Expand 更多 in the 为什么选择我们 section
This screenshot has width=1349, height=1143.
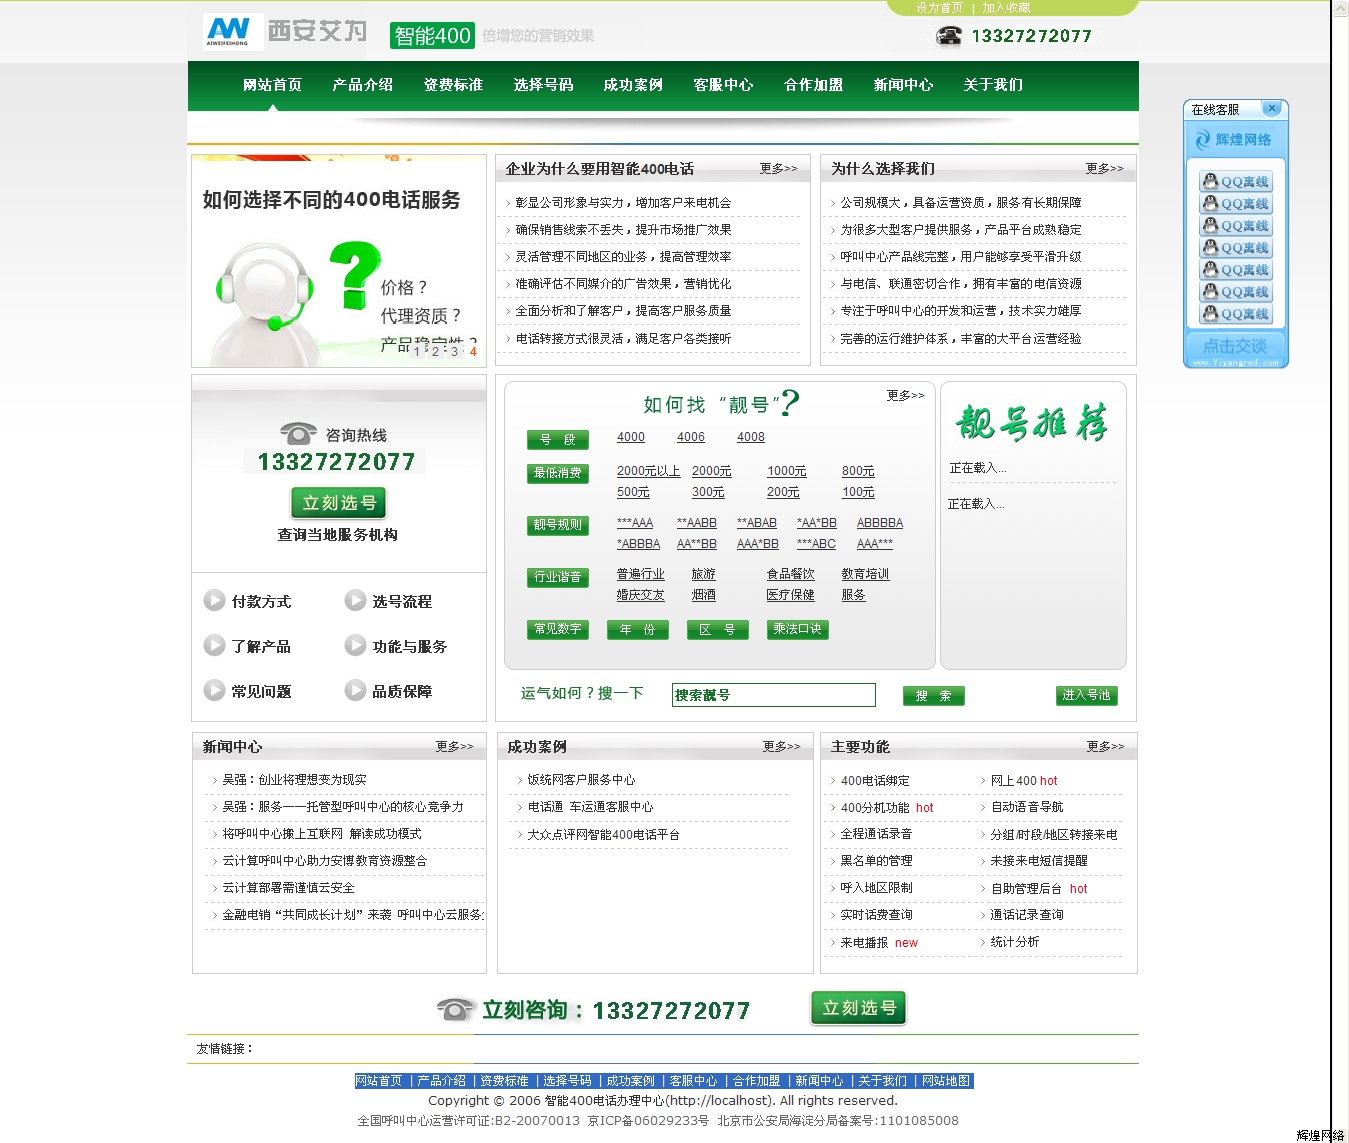[1104, 169]
